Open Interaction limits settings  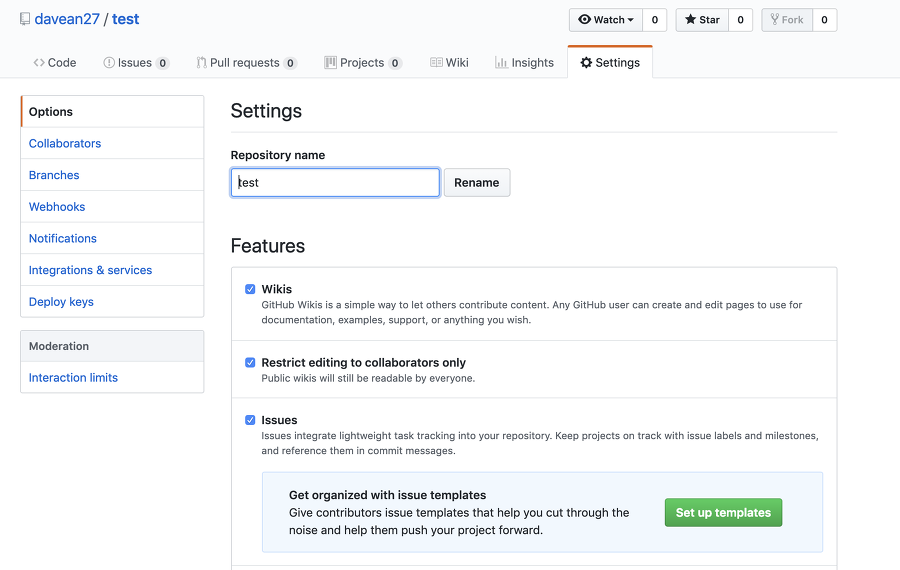[x=112, y=378]
